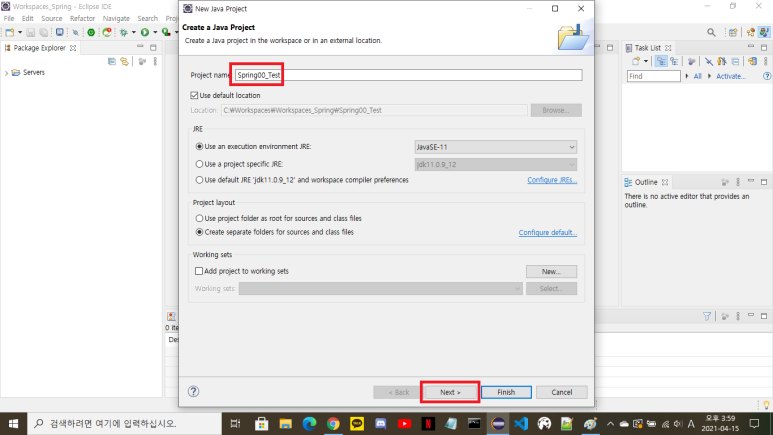Image resolution: width=773 pixels, height=435 pixels.
Task: Open the Refactor menu
Action: pyautogui.click(x=82, y=18)
